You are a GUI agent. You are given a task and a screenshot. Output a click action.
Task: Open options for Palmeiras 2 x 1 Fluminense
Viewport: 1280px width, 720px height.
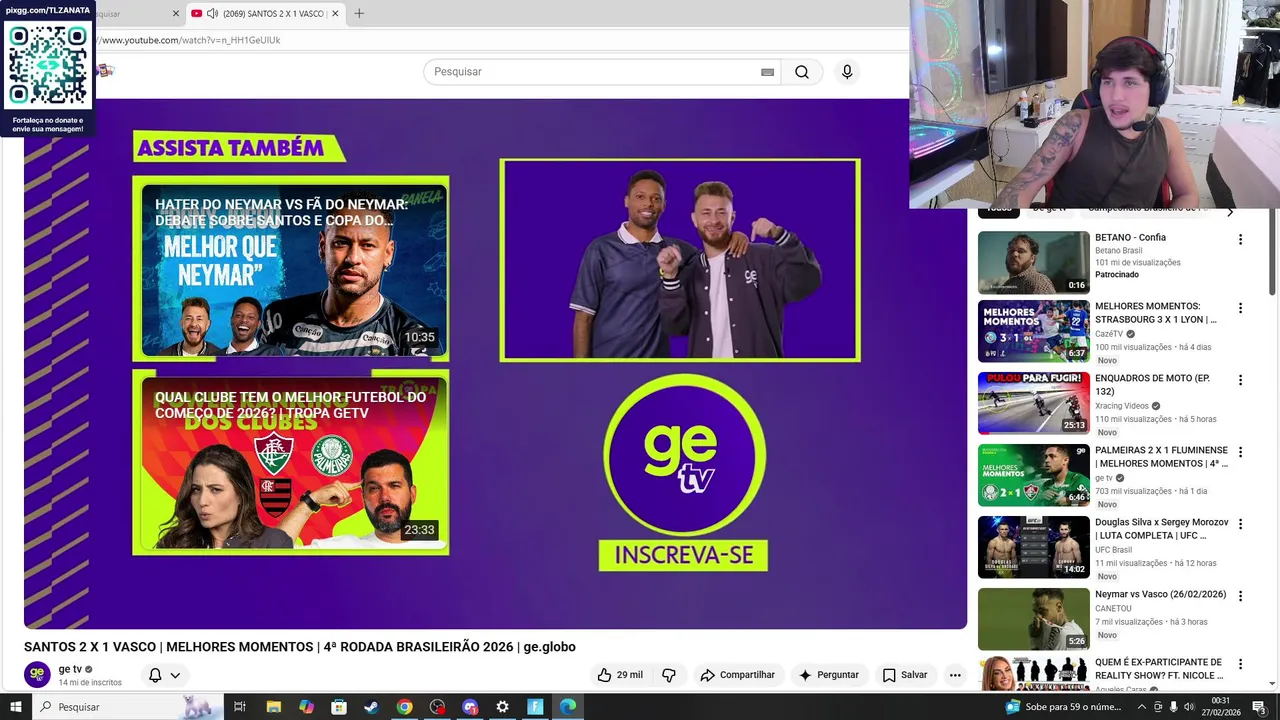pos(1240,452)
